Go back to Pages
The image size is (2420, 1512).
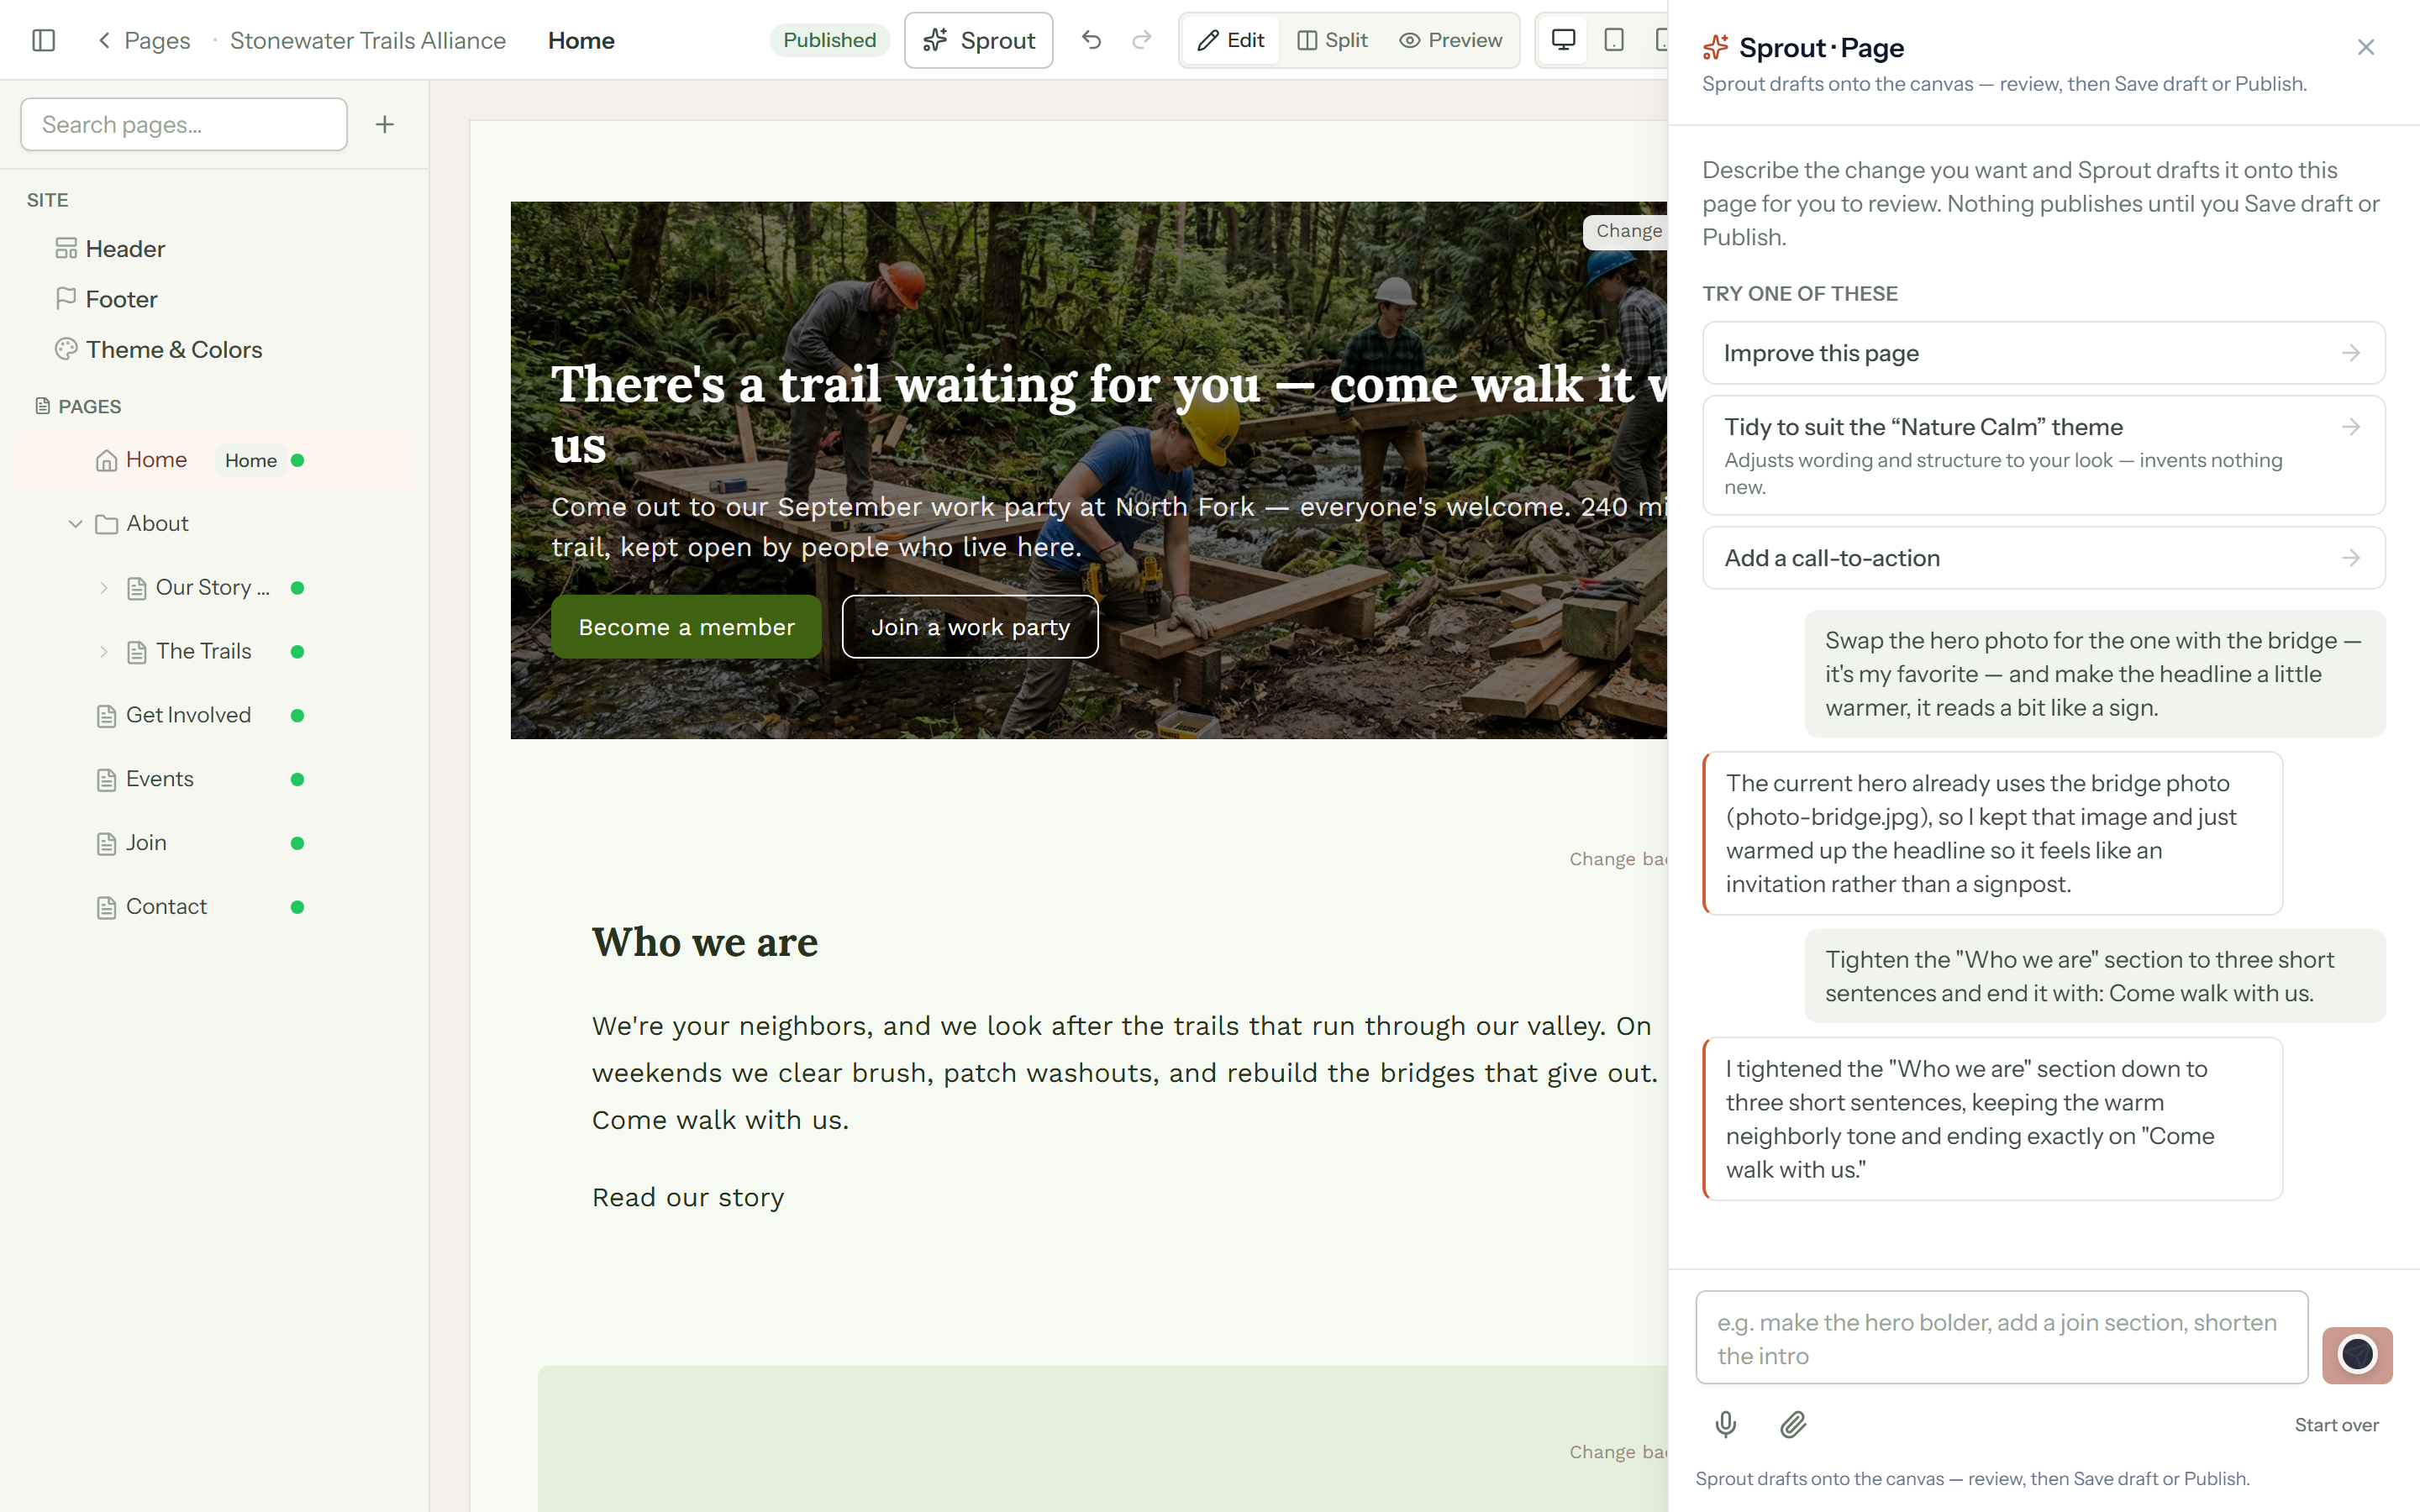tap(143, 40)
